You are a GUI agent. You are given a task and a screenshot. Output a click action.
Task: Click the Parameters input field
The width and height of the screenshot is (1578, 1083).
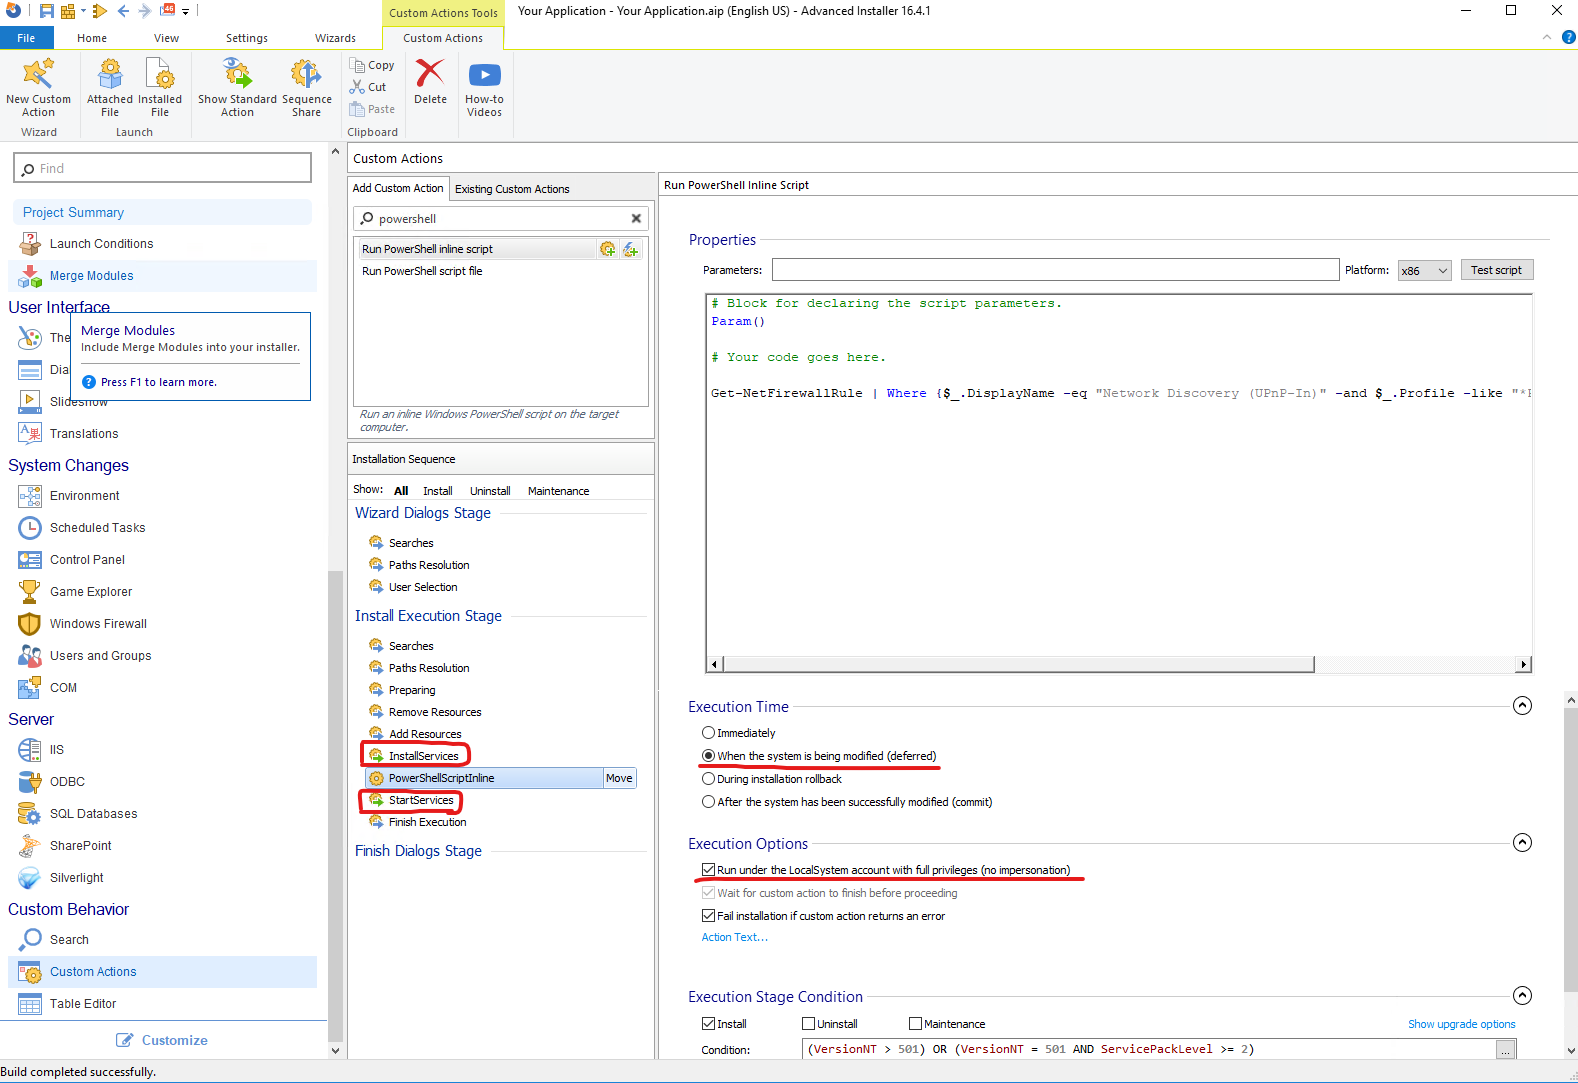click(1055, 270)
